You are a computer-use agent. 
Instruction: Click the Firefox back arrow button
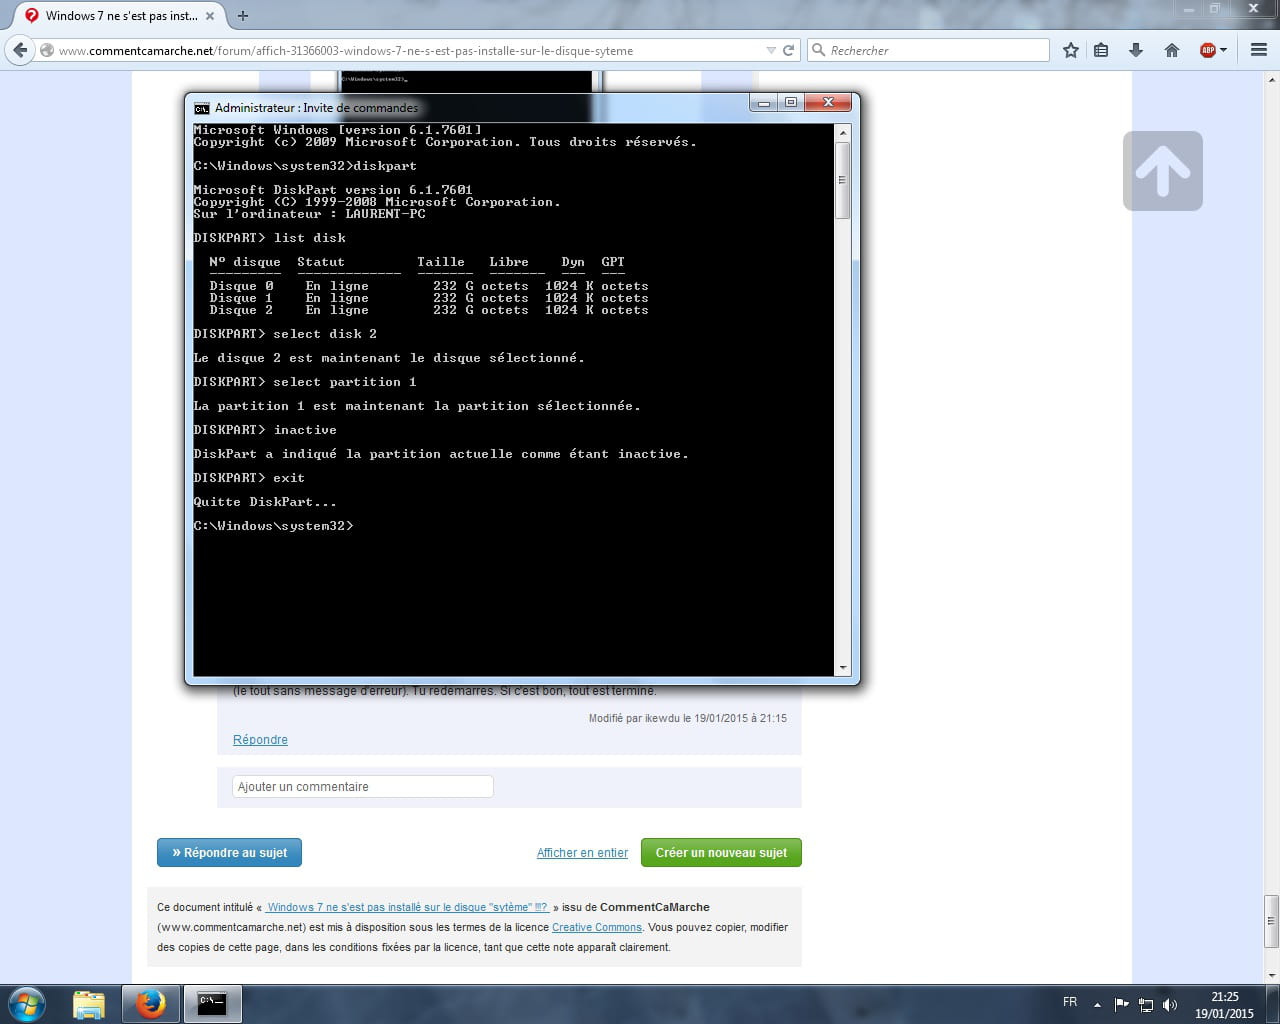click(x=20, y=50)
